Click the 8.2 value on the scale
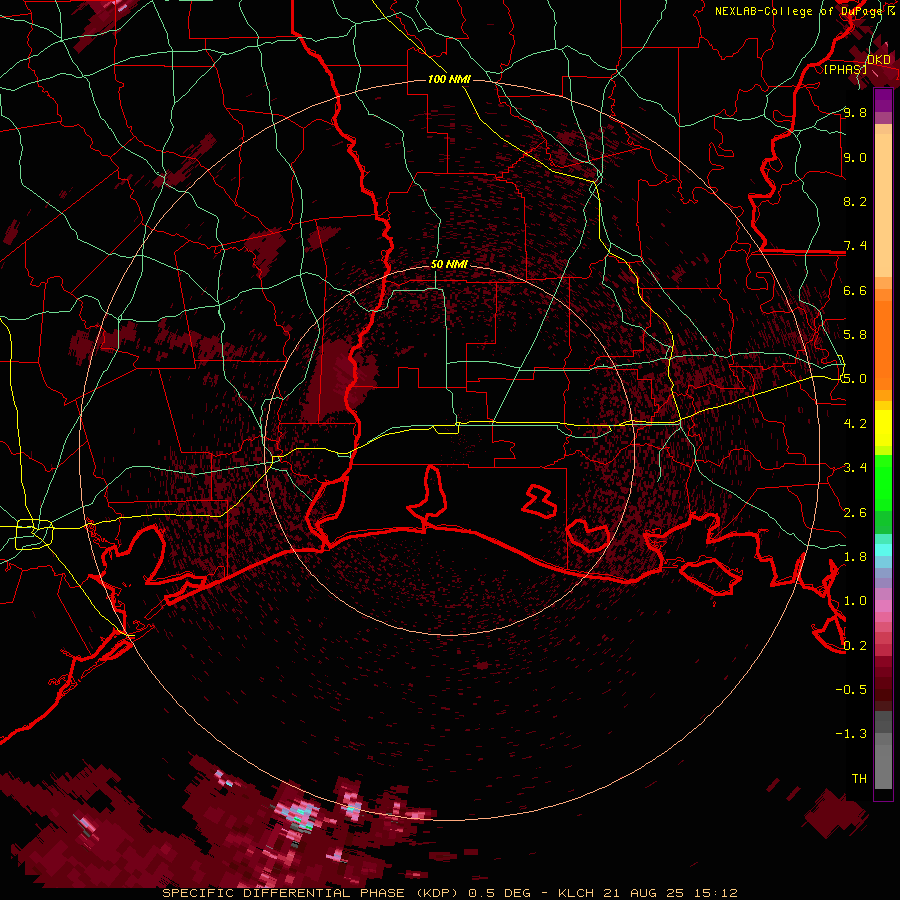Viewport: 900px width, 900px height. (855, 201)
